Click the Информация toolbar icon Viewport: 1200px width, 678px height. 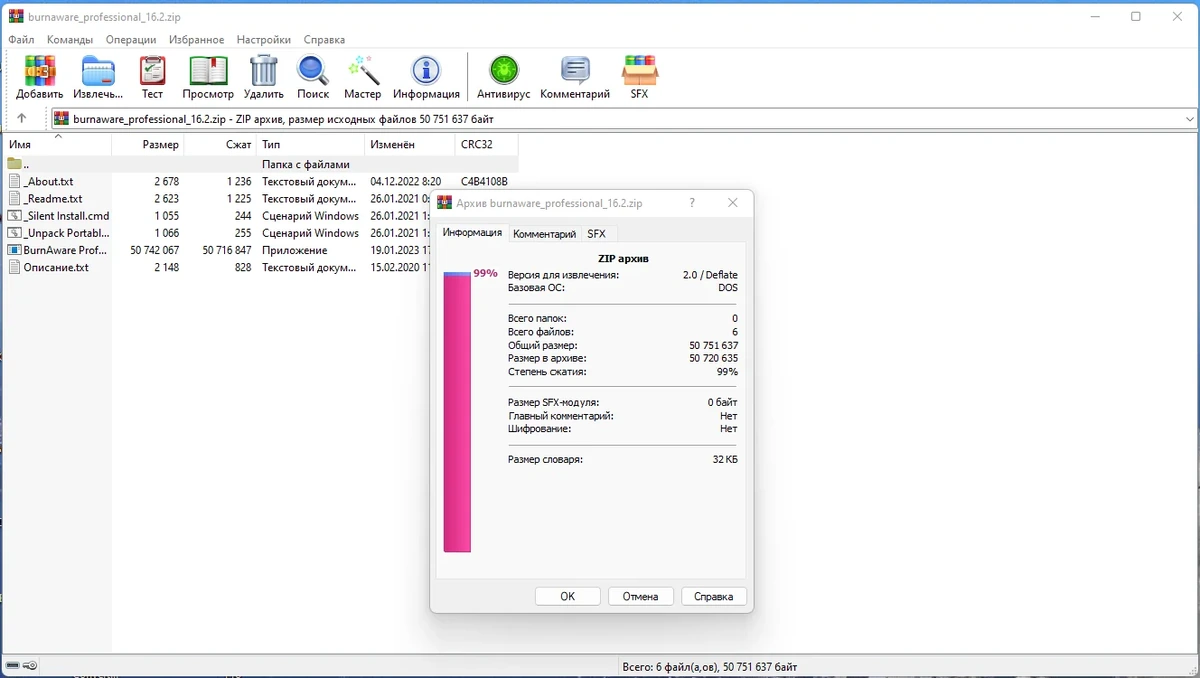click(x=426, y=77)
